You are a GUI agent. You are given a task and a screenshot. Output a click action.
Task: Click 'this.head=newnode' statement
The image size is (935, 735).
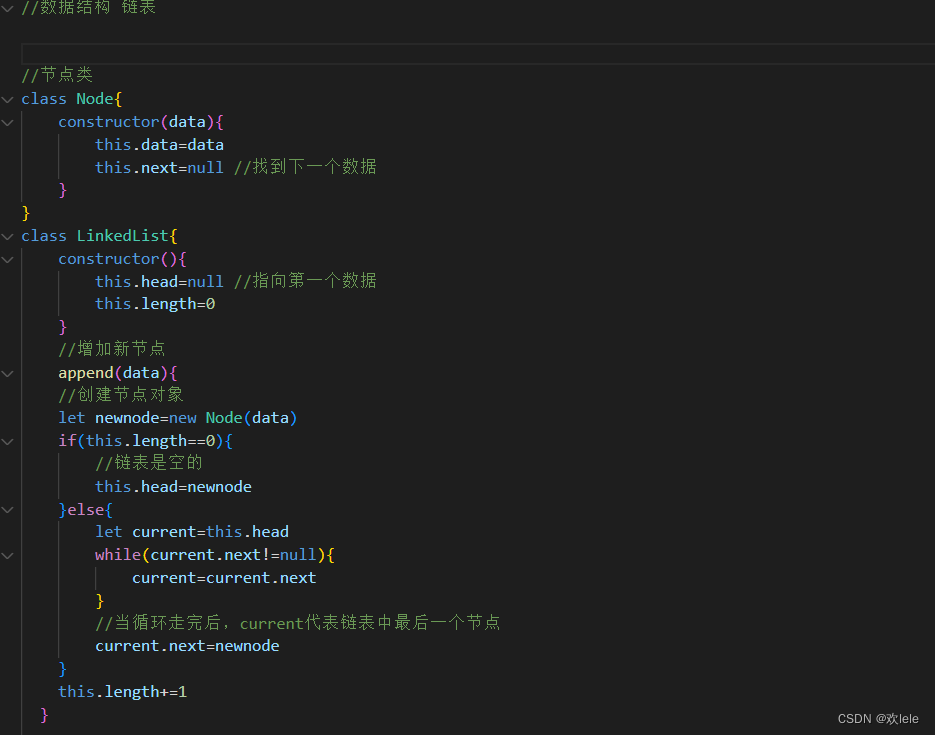coord(174,487)
